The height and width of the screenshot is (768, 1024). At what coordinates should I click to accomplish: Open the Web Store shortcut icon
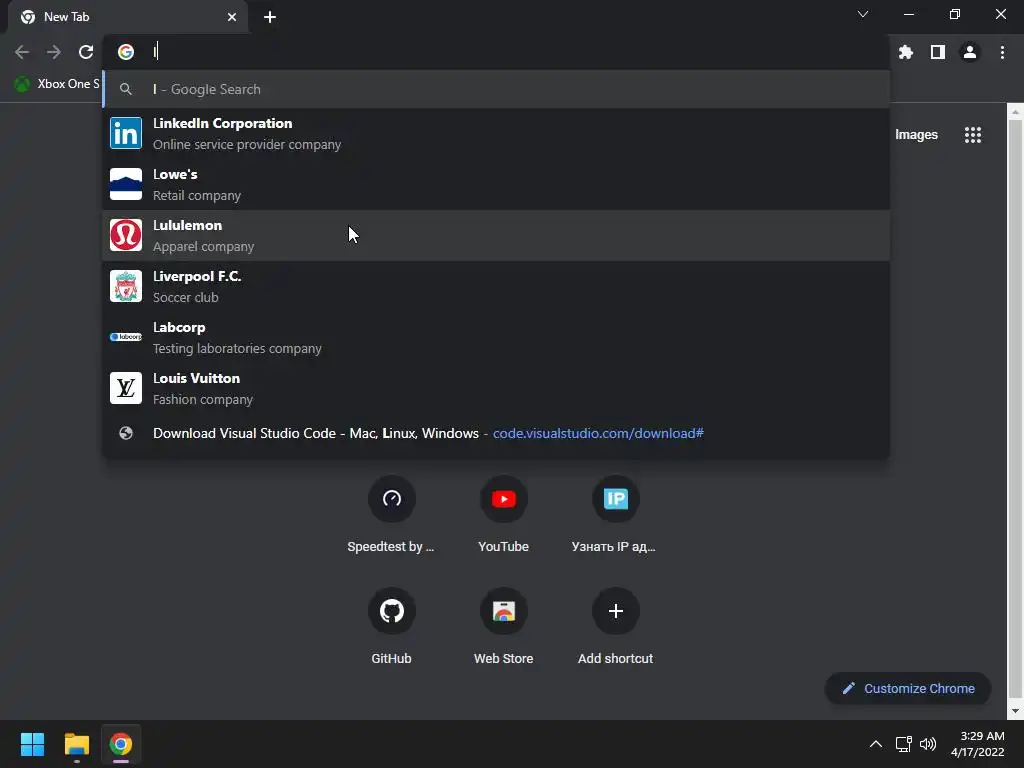click(504, 611)
